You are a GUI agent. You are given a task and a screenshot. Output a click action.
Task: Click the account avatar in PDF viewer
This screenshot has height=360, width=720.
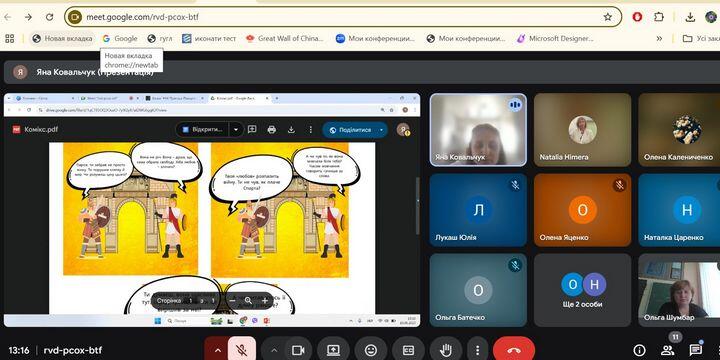click(x=403, y=129)
